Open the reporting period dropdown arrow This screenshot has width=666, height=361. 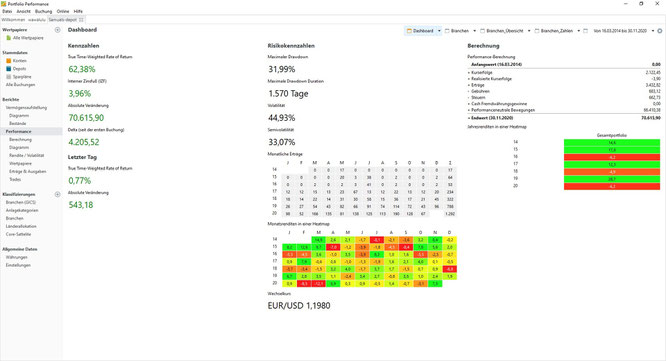[653, 31]
